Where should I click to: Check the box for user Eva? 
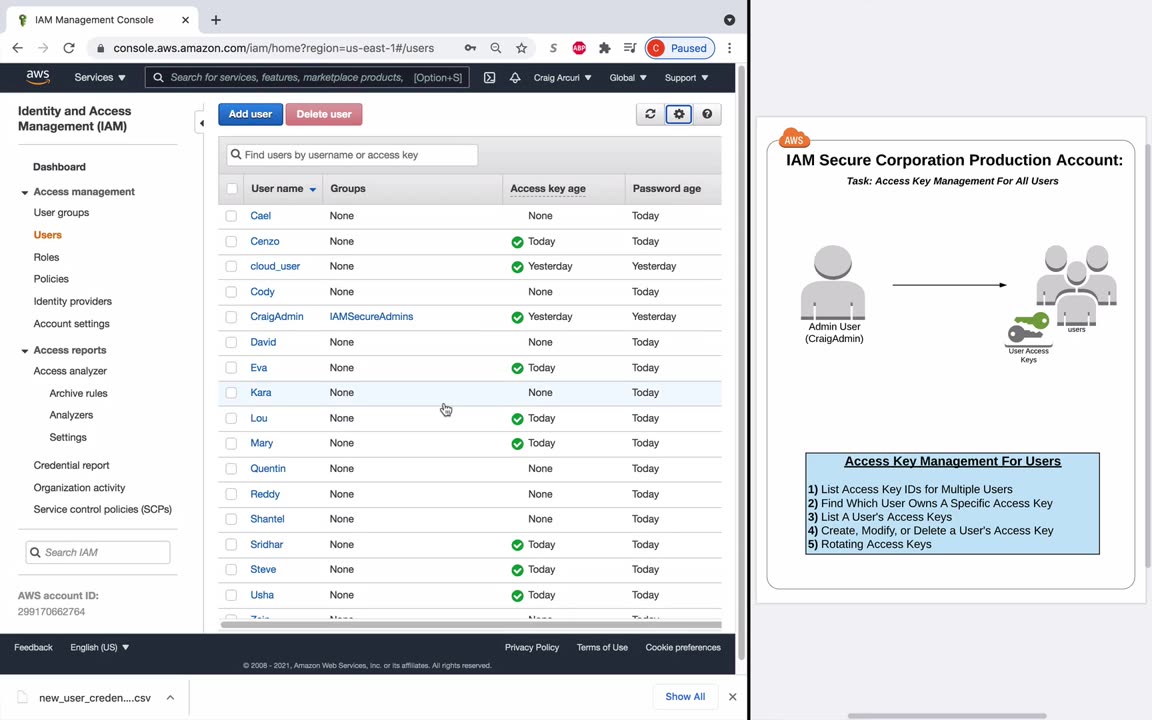[x=231, y=367]
